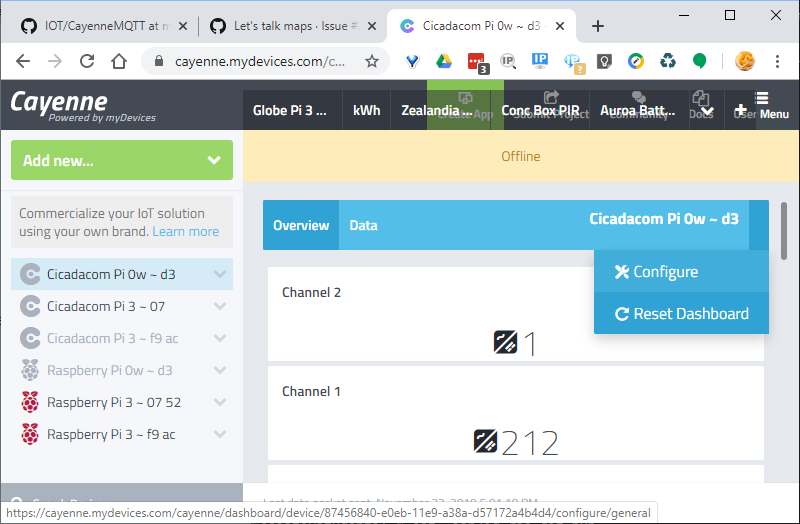Viewport: 800px width, 524px height.
Task: Click the Channel 1 value 212
Action: click(530, 442)
